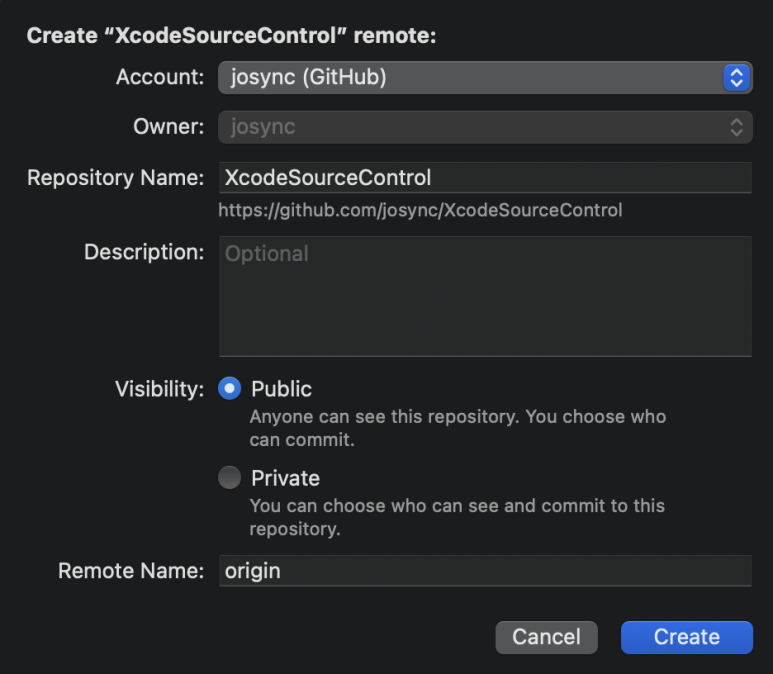Click the blue up-down arrows on the Account popup
Screen dimensions: 773x674
(x=737, y=77)
